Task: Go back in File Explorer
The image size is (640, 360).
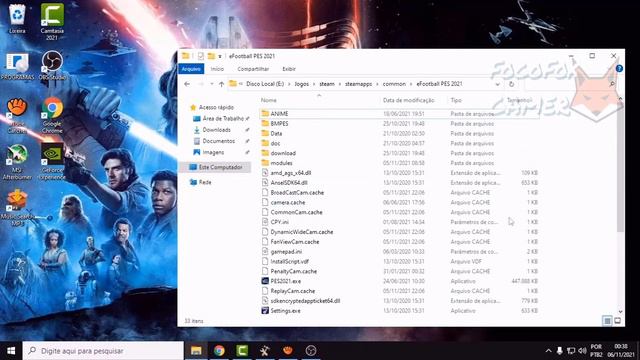Action: point(187,84)
